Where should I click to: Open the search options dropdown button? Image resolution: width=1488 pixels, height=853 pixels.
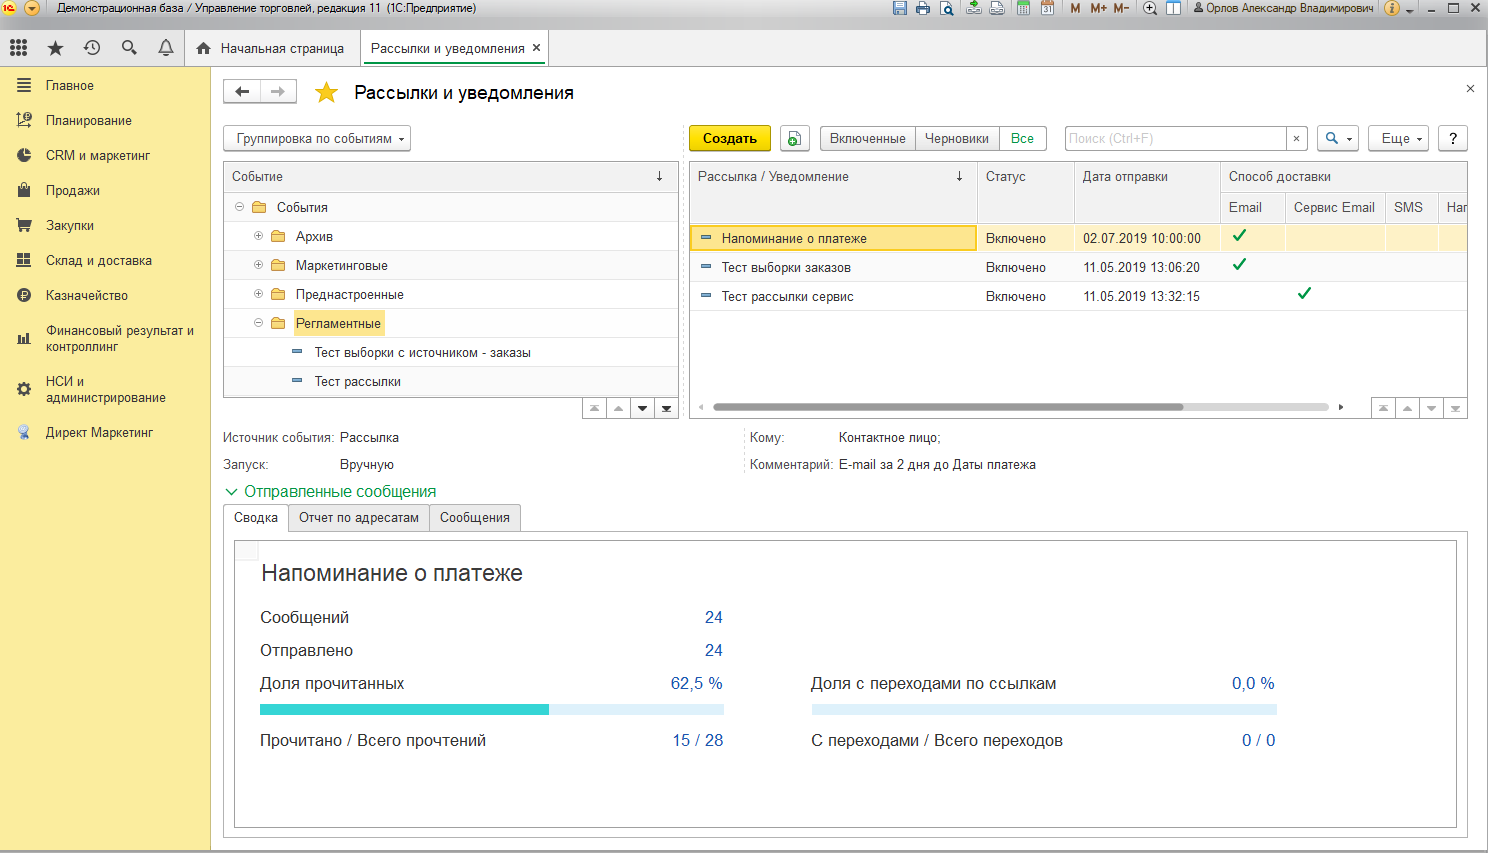click(x=1337, y=139)
